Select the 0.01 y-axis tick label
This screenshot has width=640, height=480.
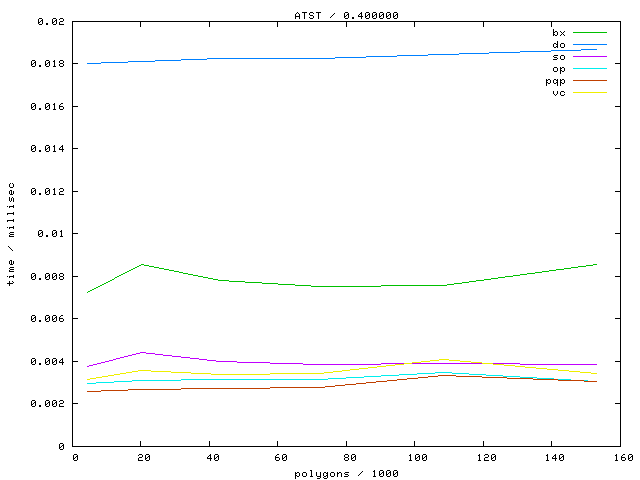(53, 234)
